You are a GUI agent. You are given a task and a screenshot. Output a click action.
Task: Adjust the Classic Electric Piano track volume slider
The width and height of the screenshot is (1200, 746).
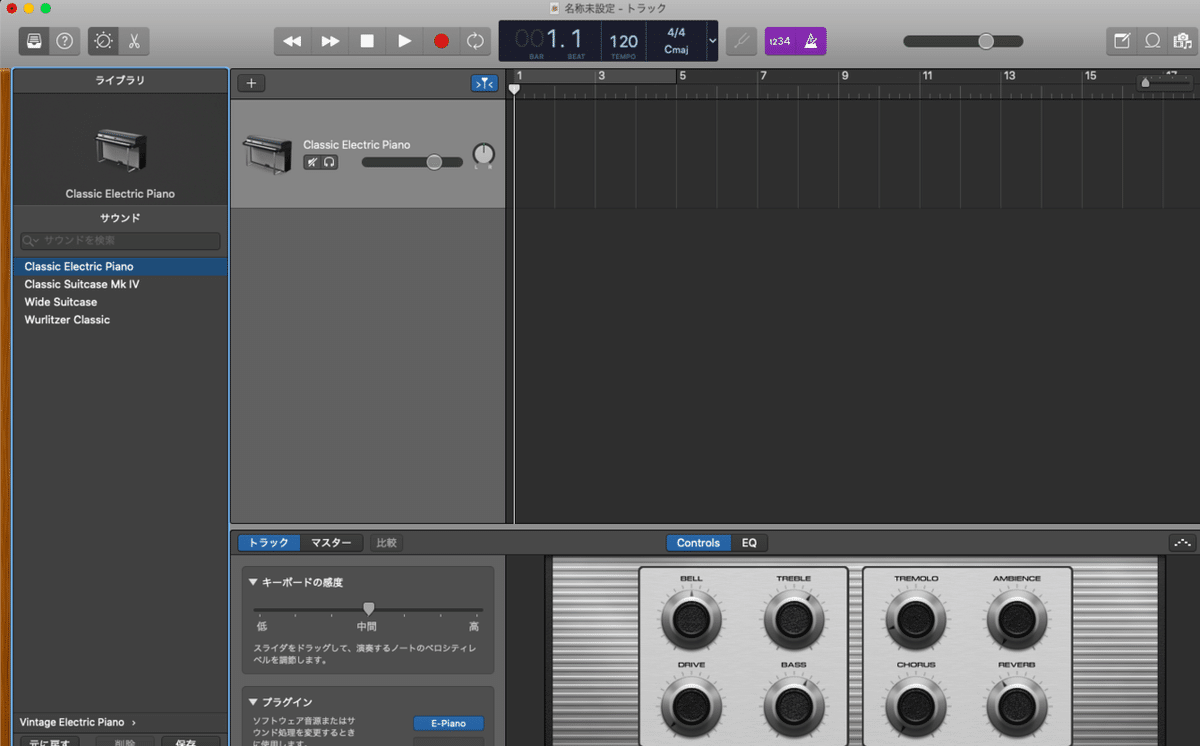412,162
